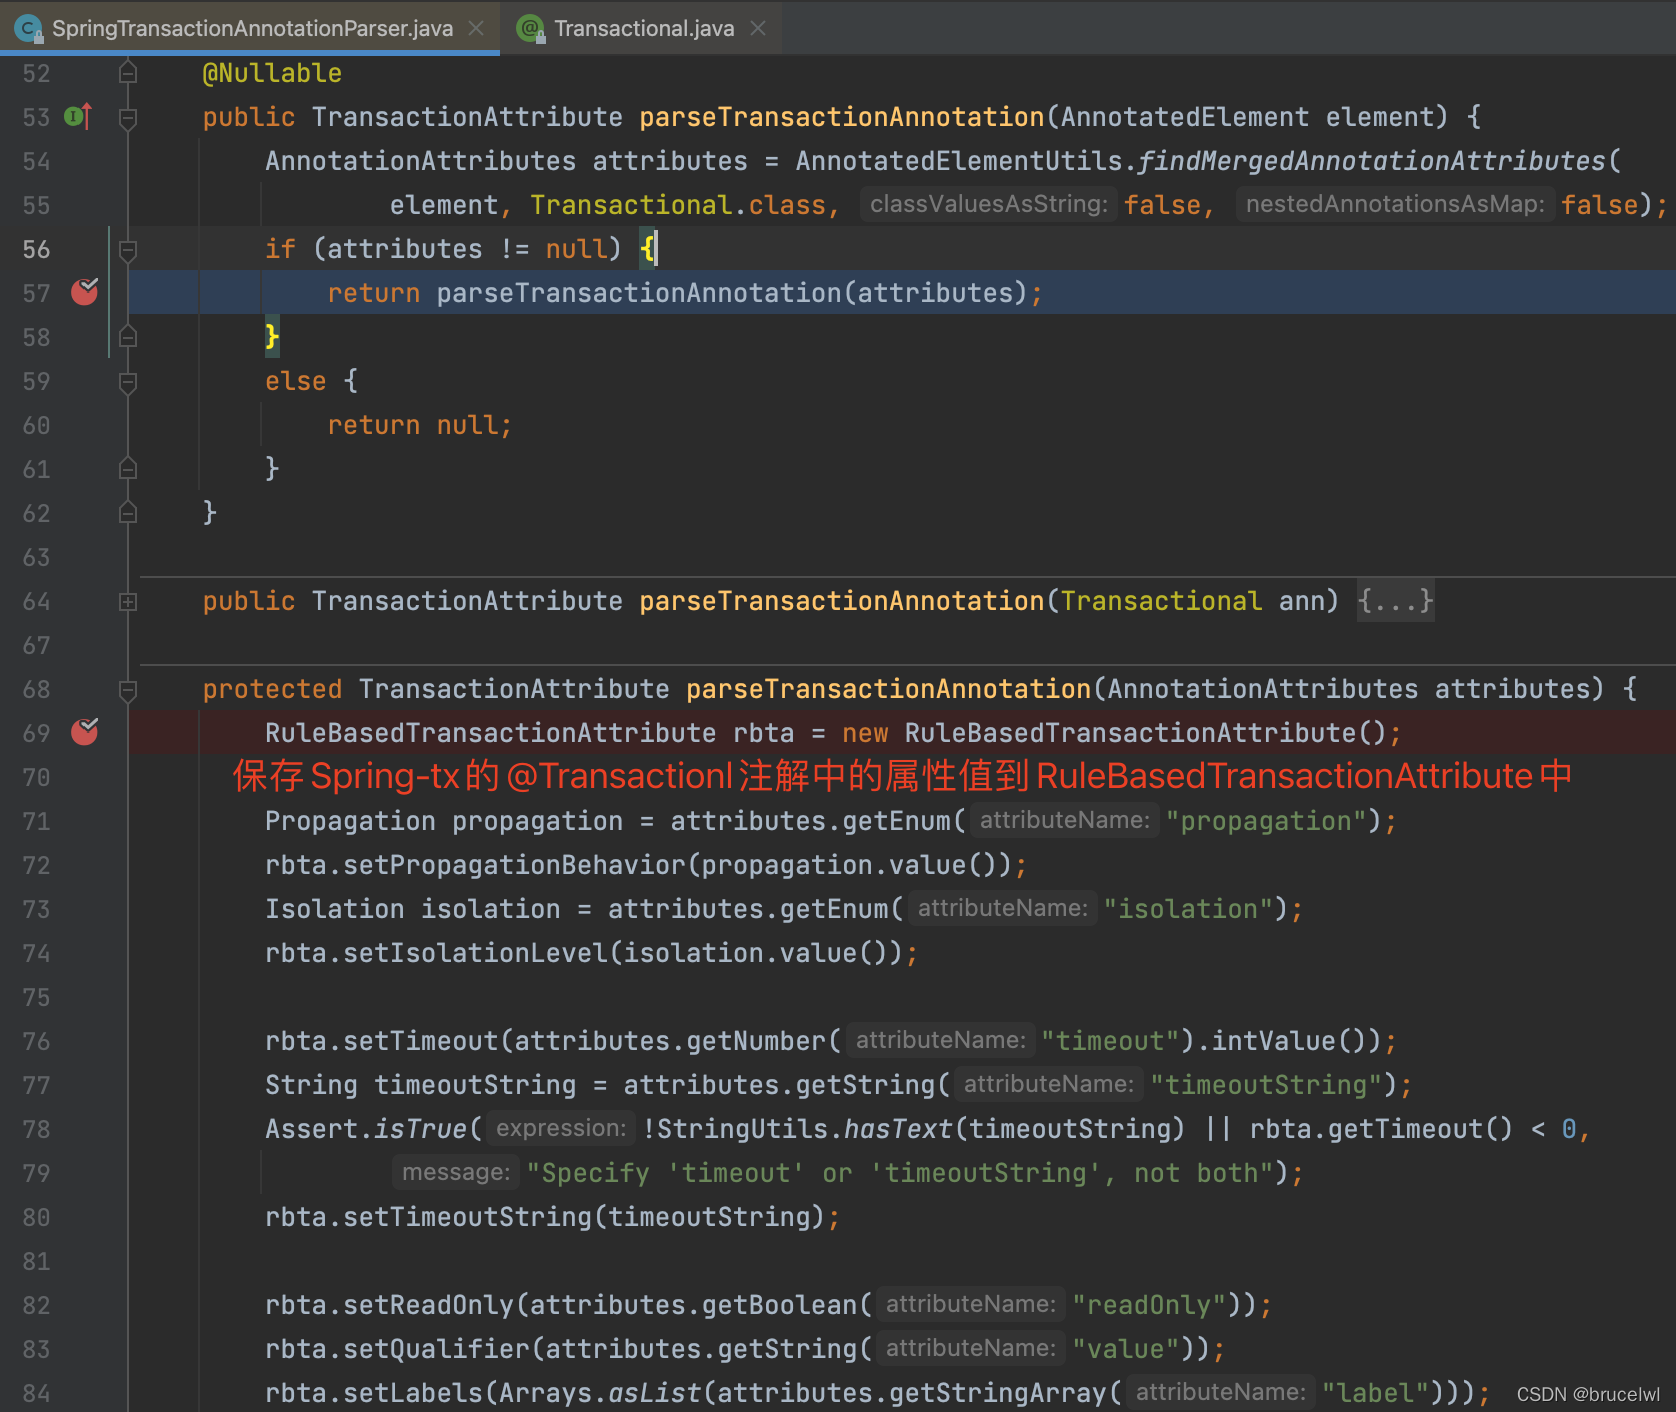Click classValuesAsString parameter hint
Viewport: 1676px width, 1412px height.
pyautogui.click(x=988, y=204)
